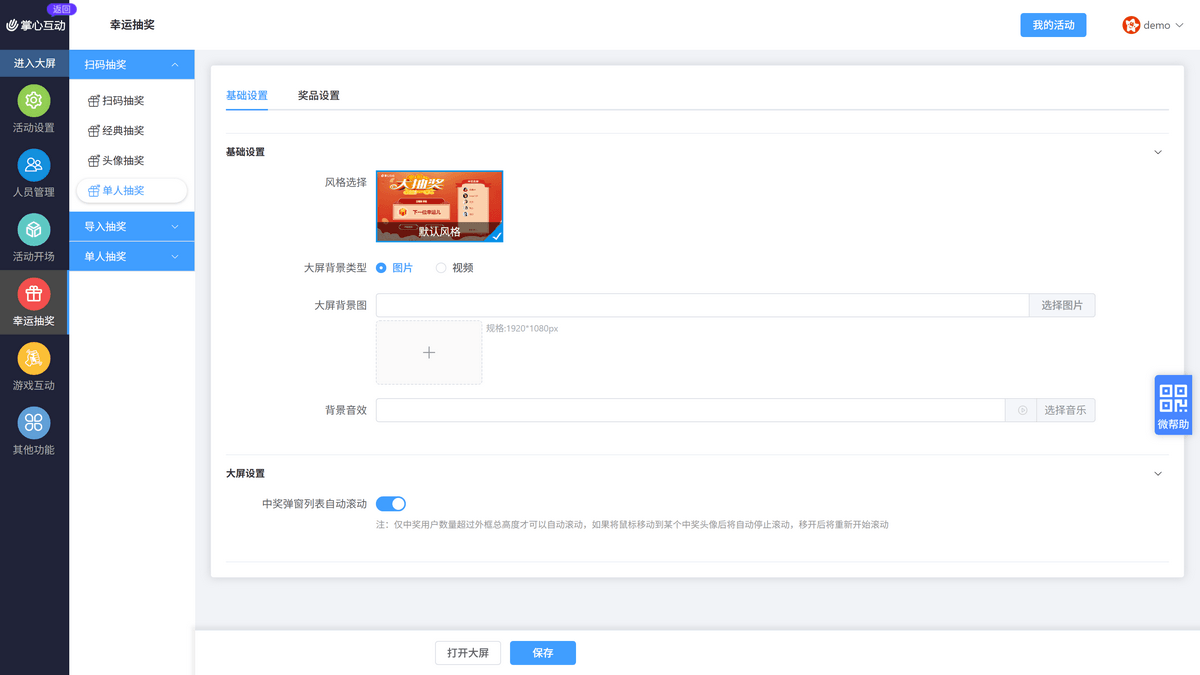Toggle 中奖弹窗列表自动滚动 switch
The width and height of the screenshot is (1200, 675).
point(391,504)
